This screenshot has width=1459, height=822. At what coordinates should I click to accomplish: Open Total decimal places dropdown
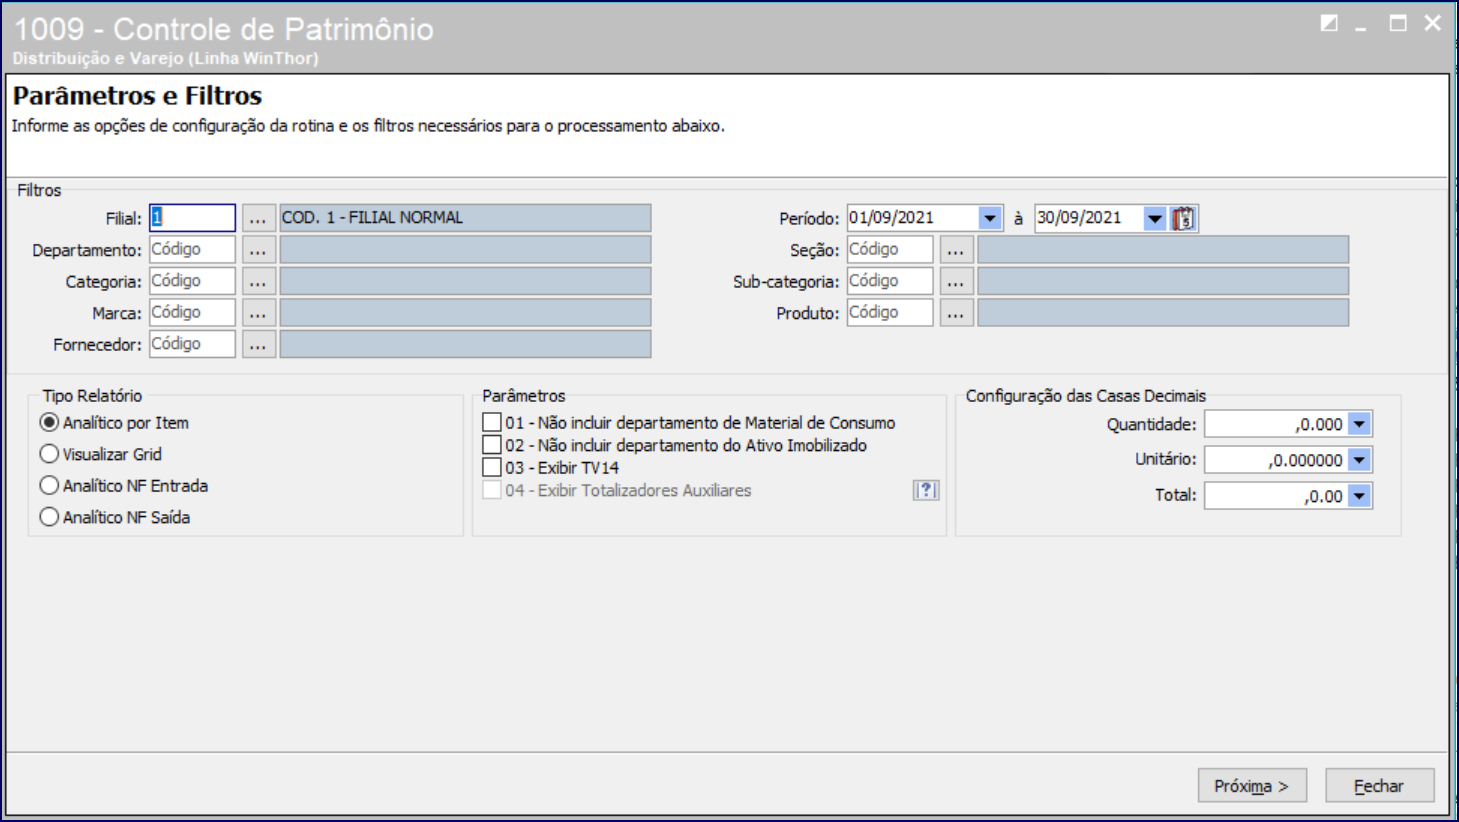1359,496
